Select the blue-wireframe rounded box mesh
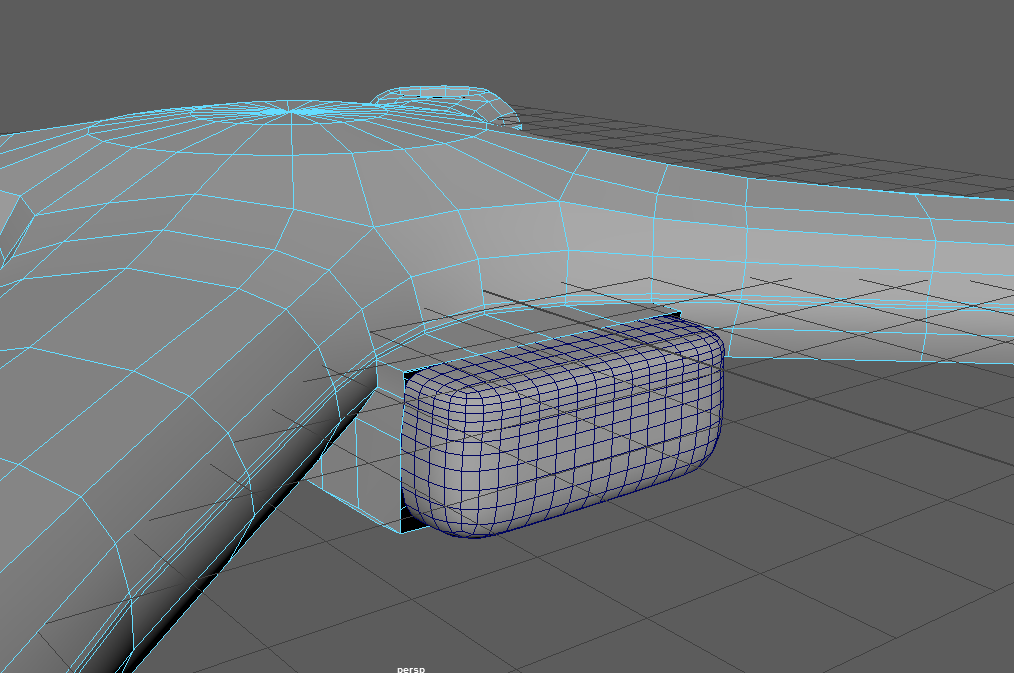Screen dimensions: 1014x673 click(560, 430)
